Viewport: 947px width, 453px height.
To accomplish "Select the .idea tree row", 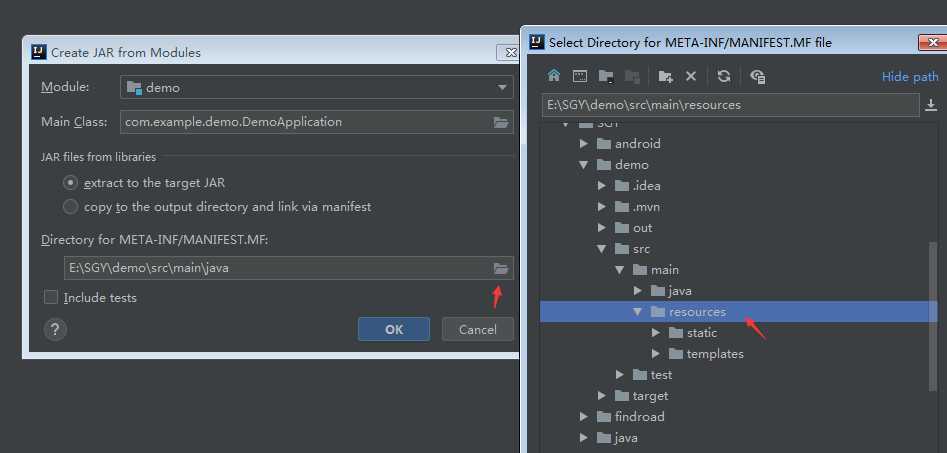I will pos(737,185).
